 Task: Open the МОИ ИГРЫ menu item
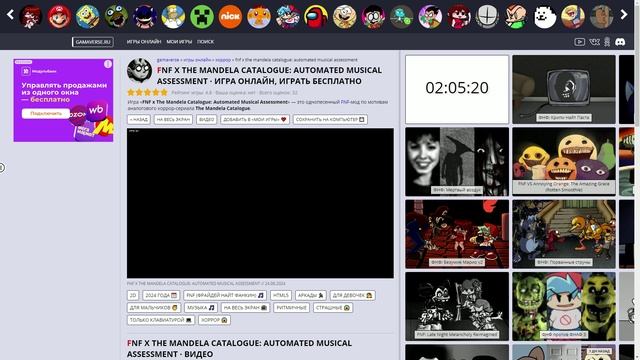click(179, 42)
